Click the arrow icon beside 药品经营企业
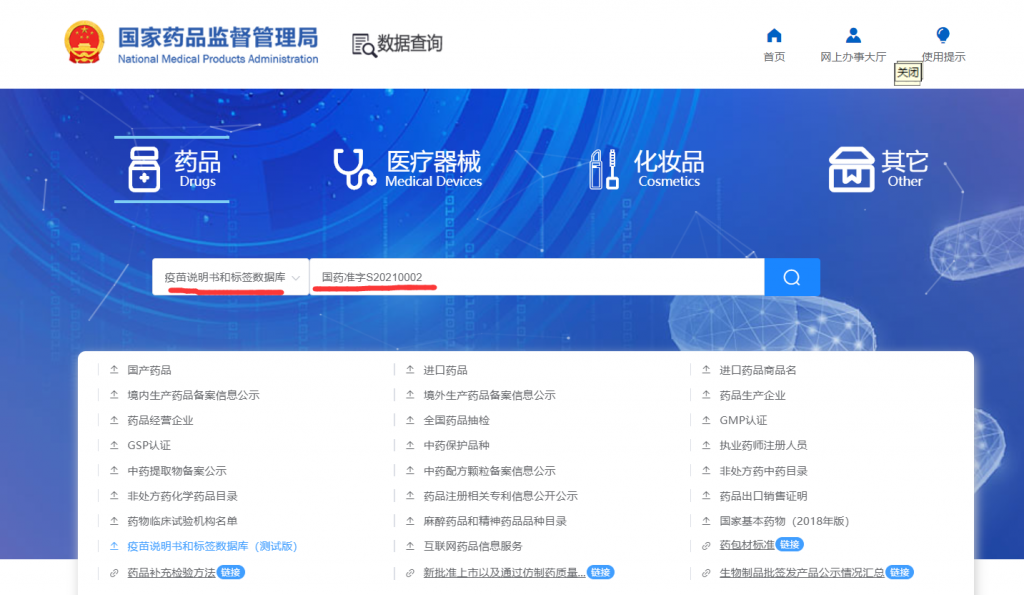The width and height of the screenshot is (1024, 595). [114, 420]
